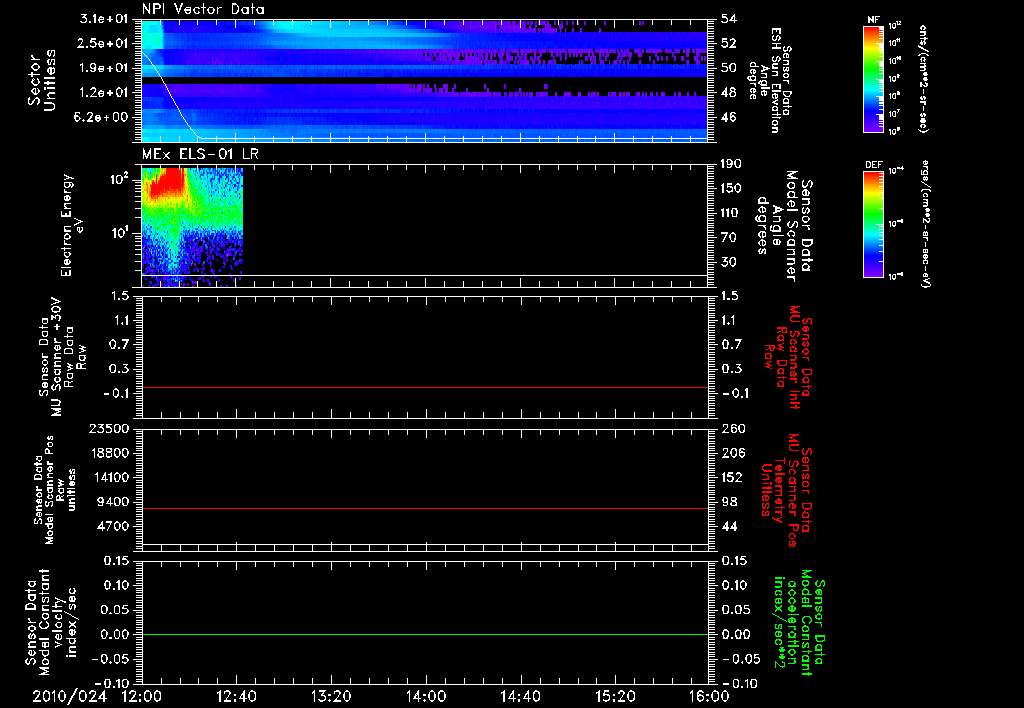Select the 'MEx ELS-01 LR' panel title
The height and width of the screenshot is (708, 1024).
tap(200, 155)
